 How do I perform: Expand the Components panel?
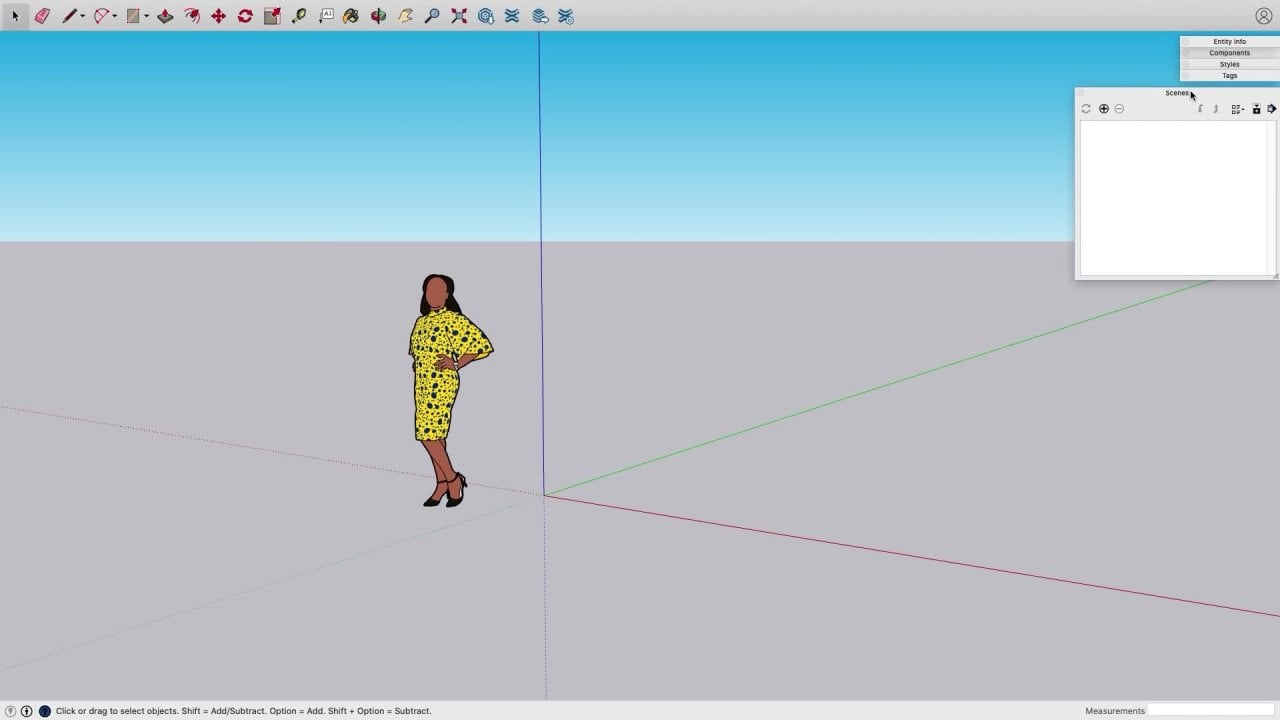1229,53
